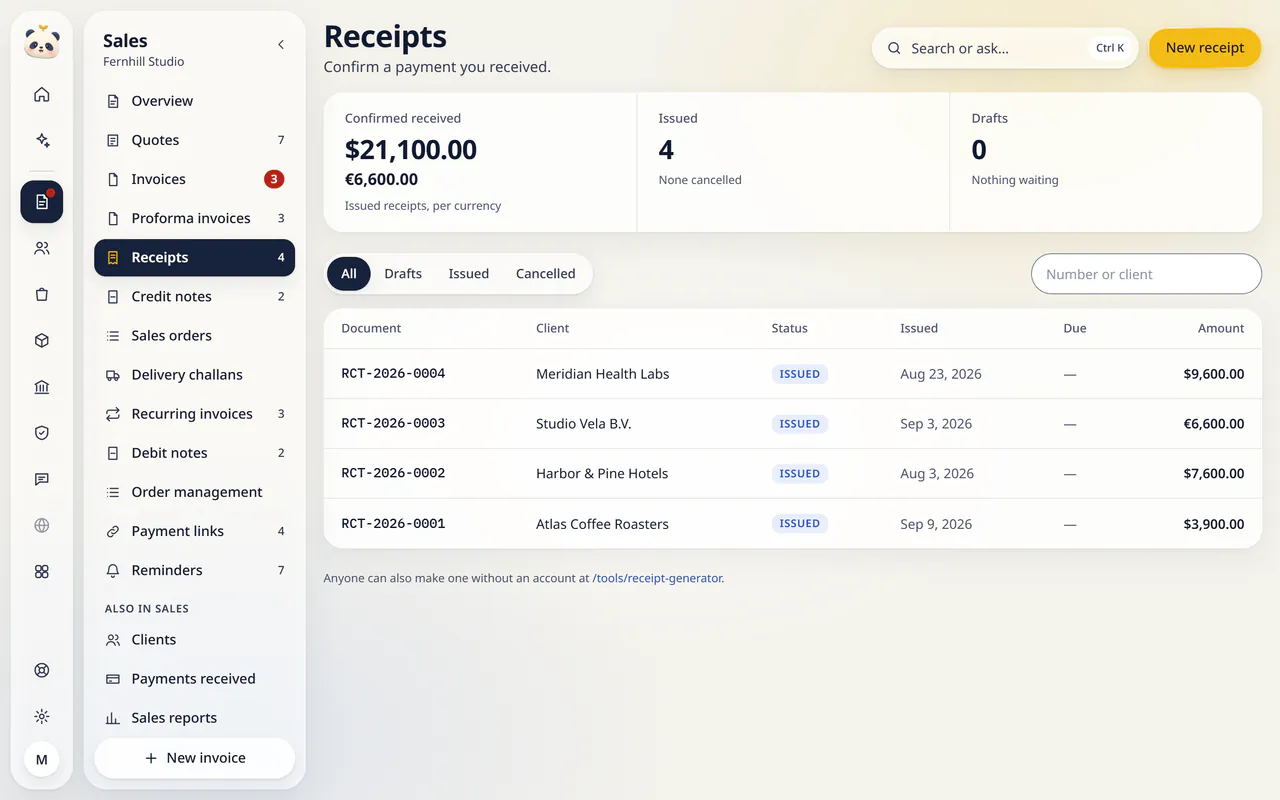
Task: Open the bank building icon in rail
Action: (x=42, y=387)
